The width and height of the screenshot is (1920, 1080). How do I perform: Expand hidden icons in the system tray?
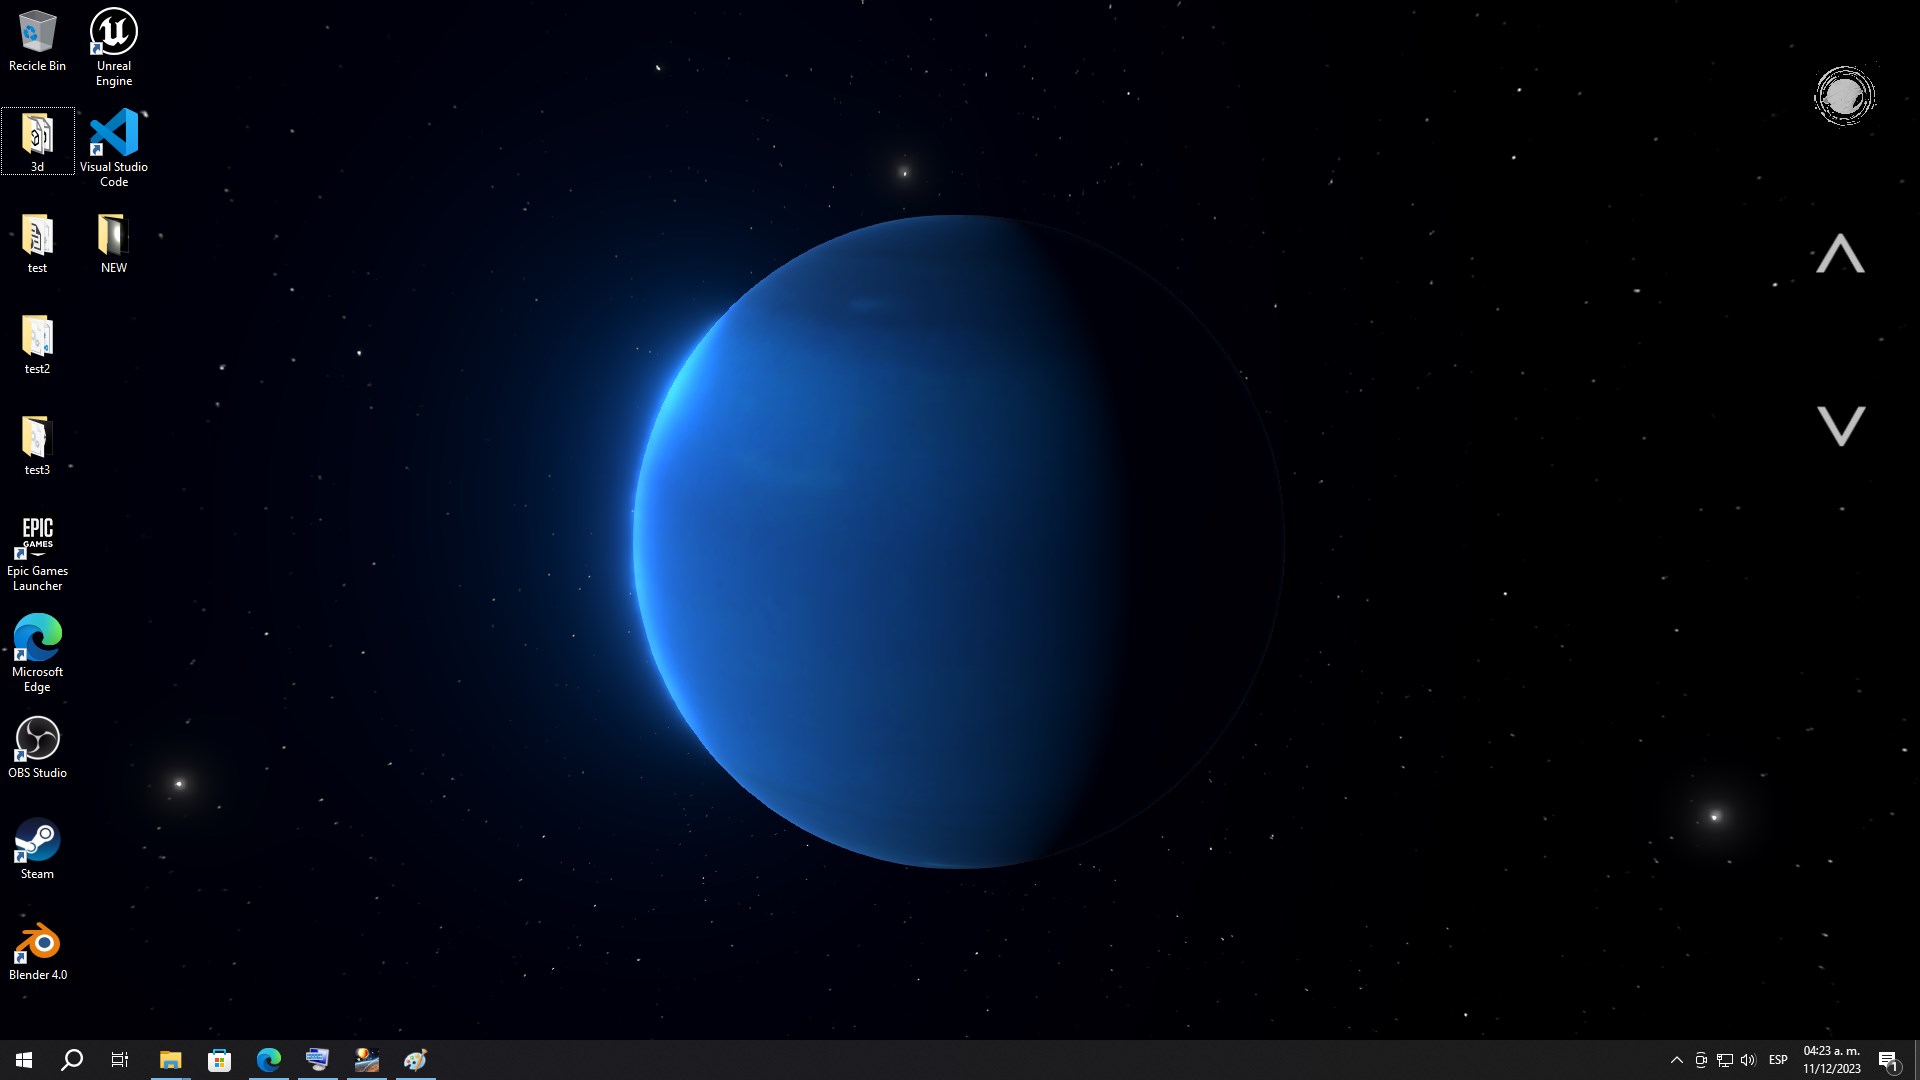coord(1676,1059)
